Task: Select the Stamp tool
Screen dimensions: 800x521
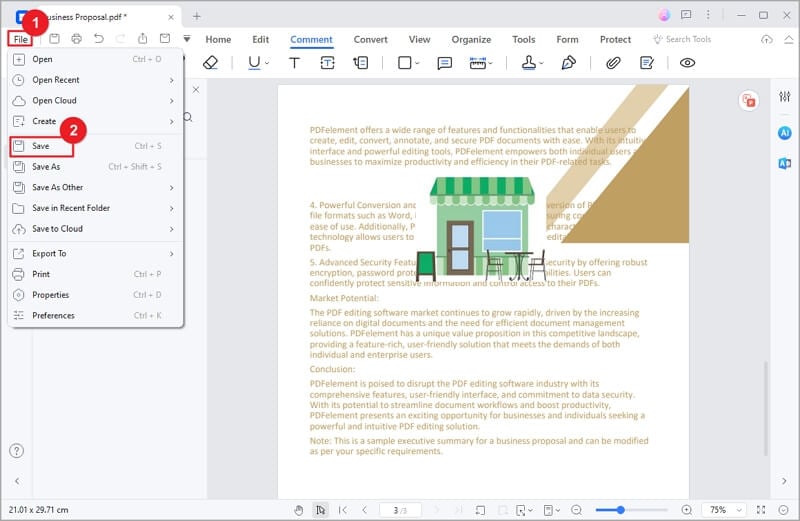Action: pos(530,63)
